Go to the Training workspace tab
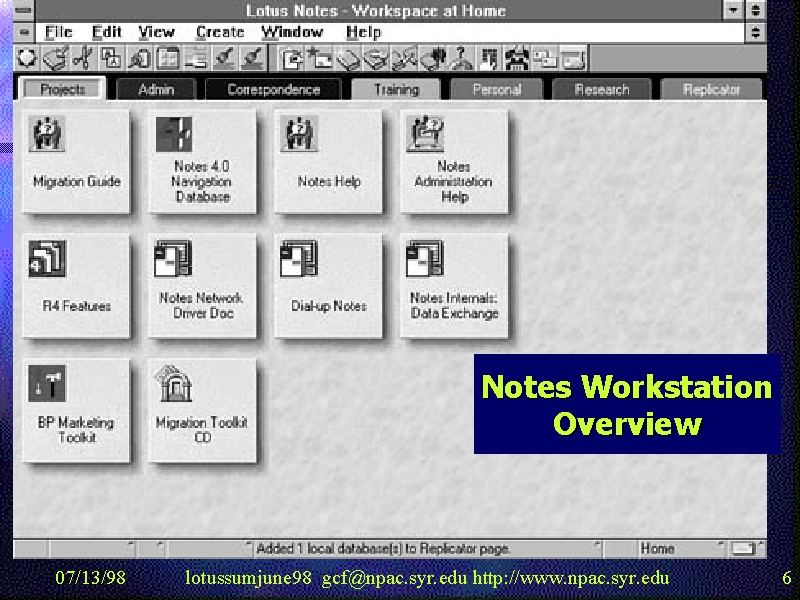The image size is (800, 600). pos(396,90)
